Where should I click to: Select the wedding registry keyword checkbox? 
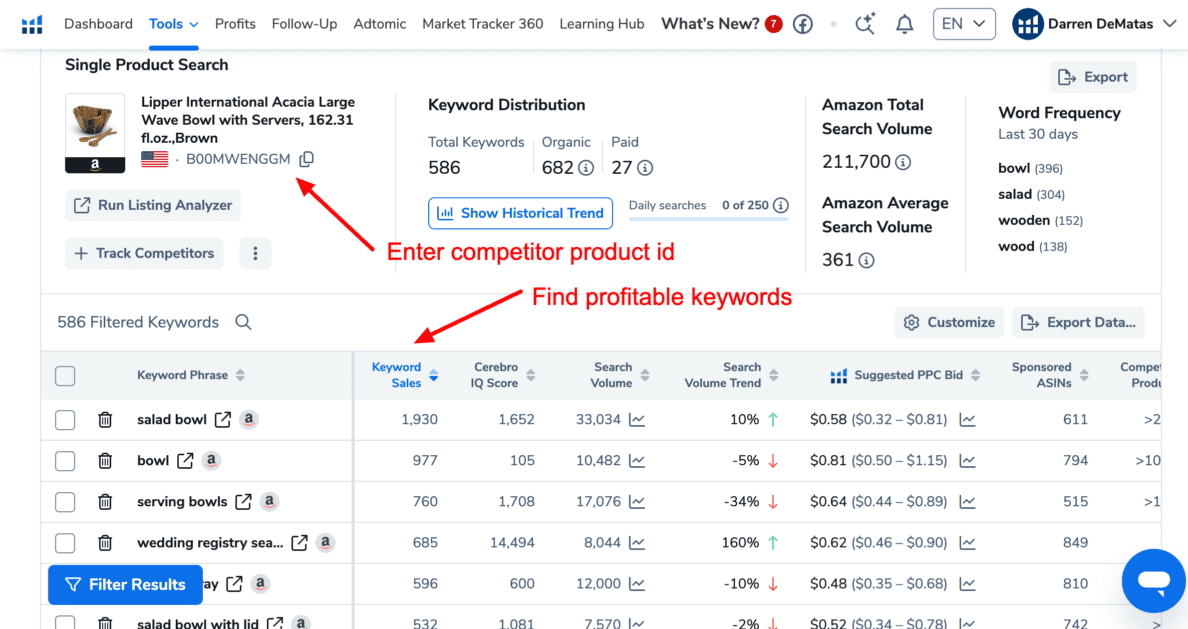[65, 543]
